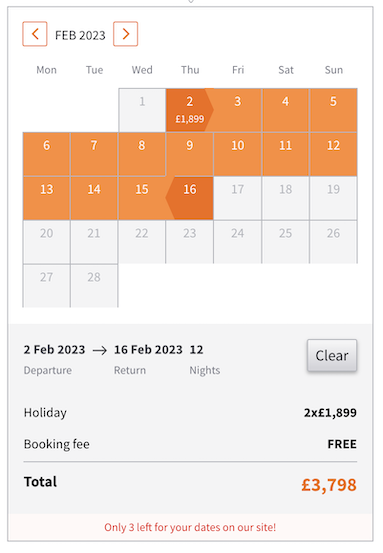
Task: Select Sunday February 12
Action: (333, 154)
